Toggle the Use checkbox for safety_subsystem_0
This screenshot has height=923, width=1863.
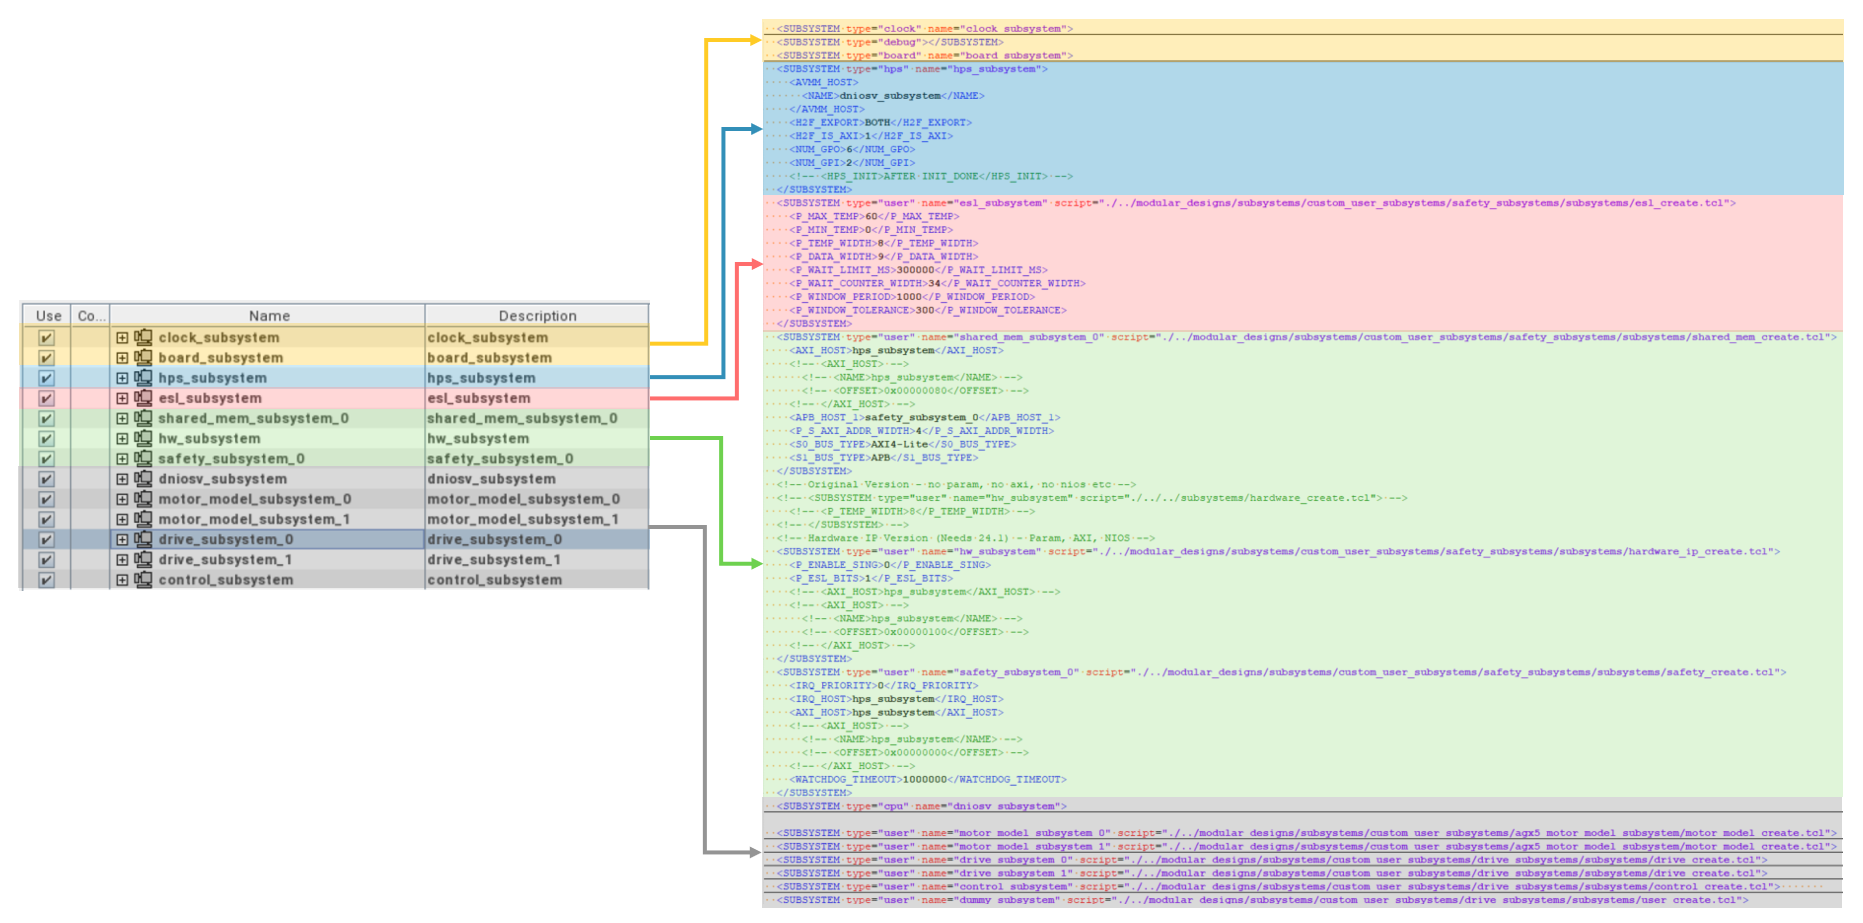pyautogui.click(x=46, y=459)
